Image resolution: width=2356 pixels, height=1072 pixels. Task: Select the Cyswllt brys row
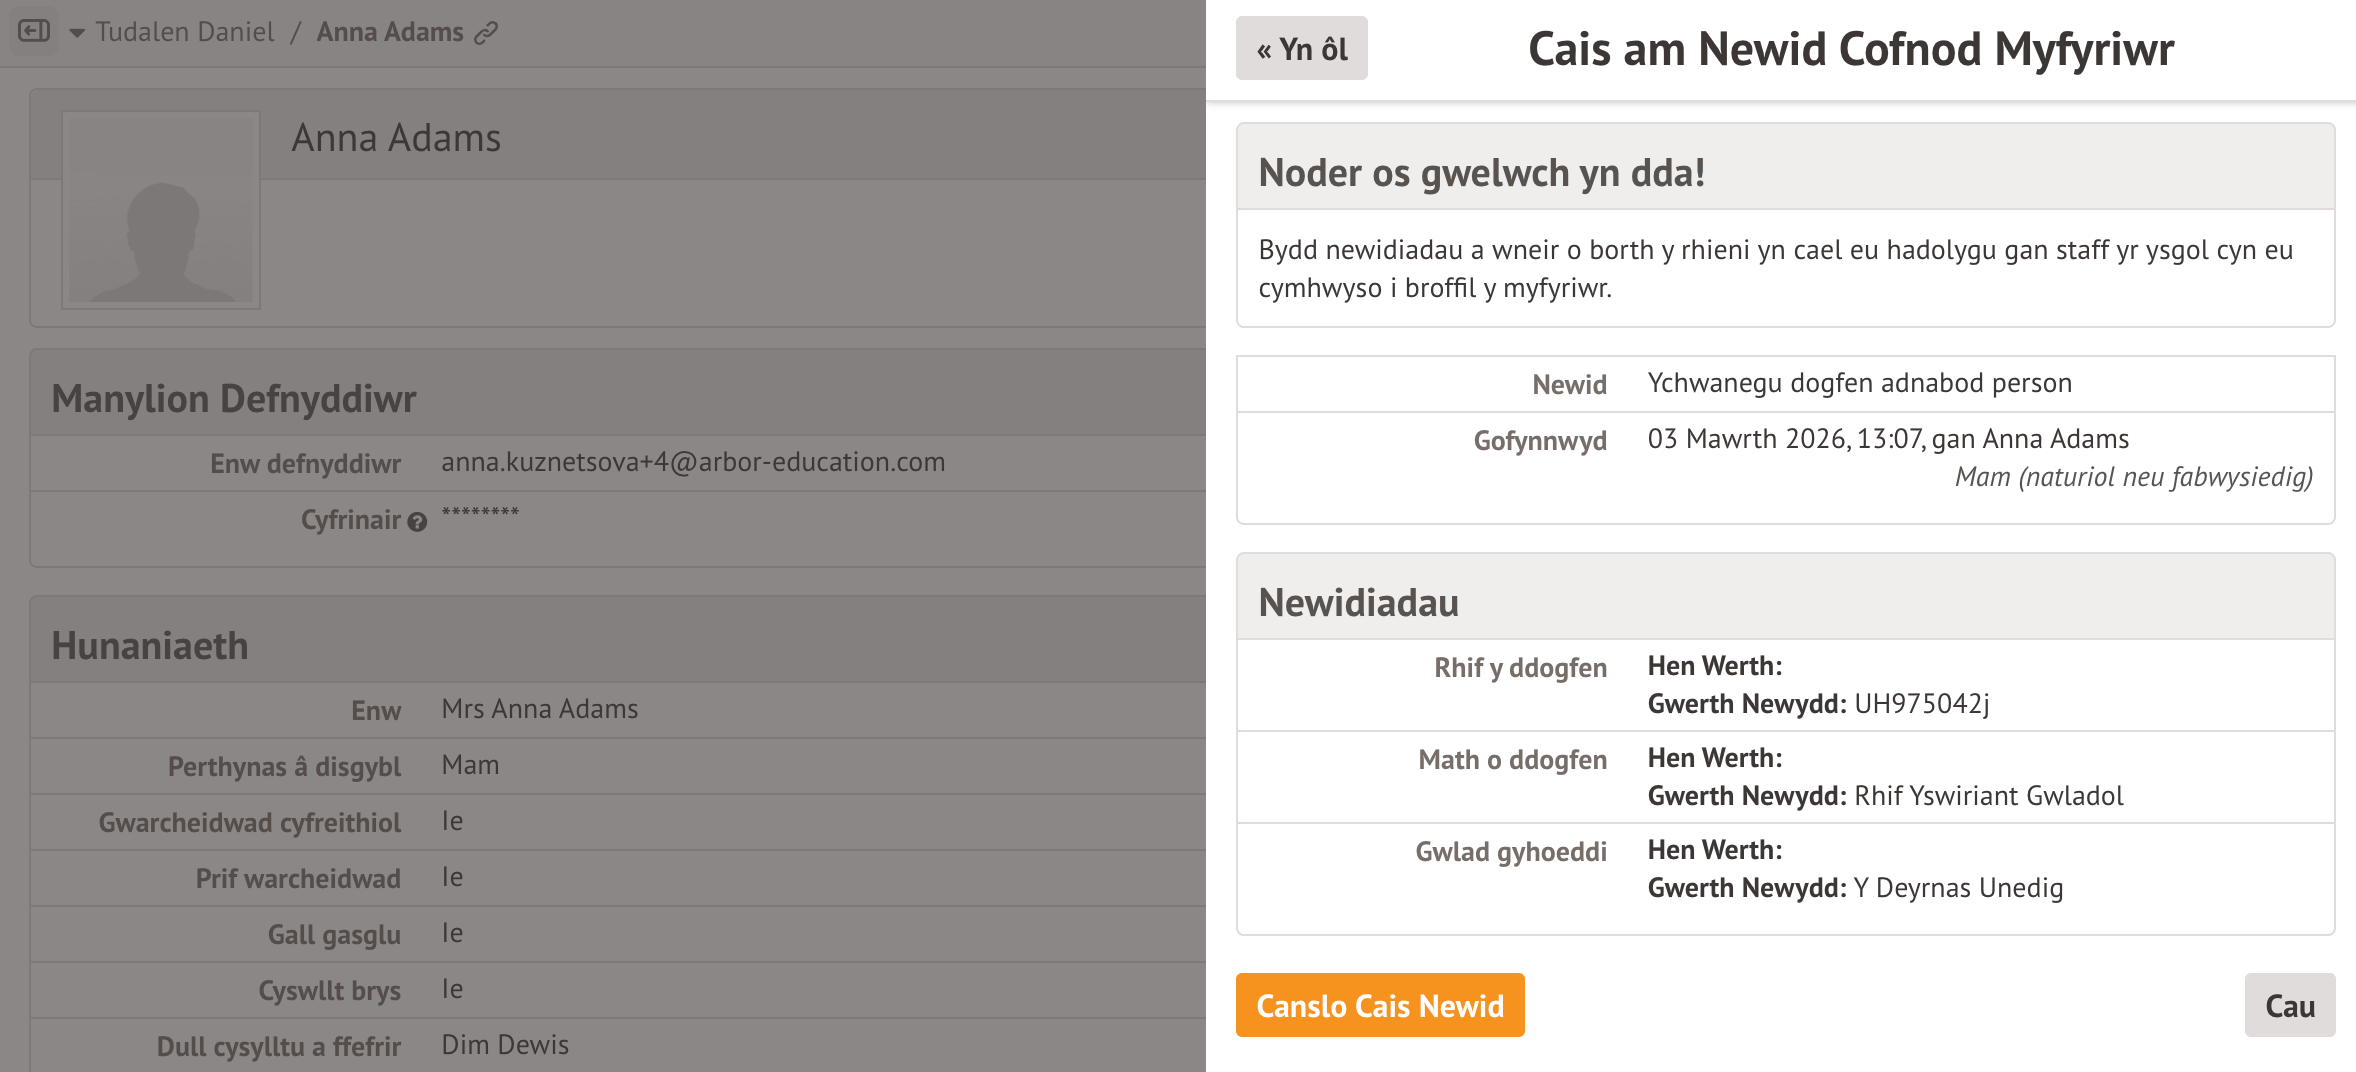click(616, 990)
